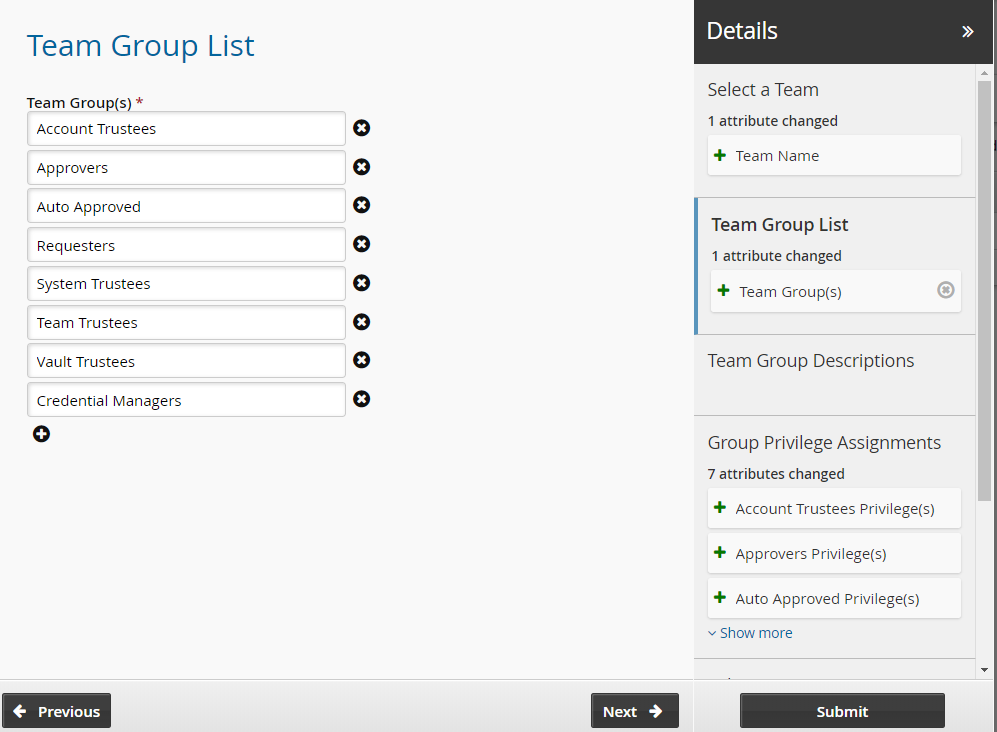Submit the team request form
This screenshot has width=997, height=732.
[841, 711]
